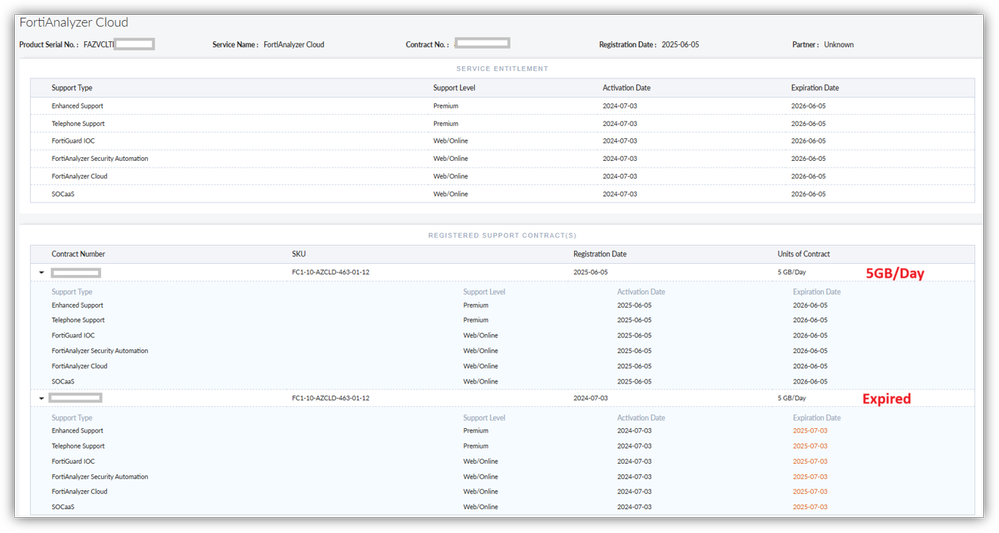
Task: Click the redacted contract number registered 2025-06-05
Action: pyautogui.click(x=76, y=273)
